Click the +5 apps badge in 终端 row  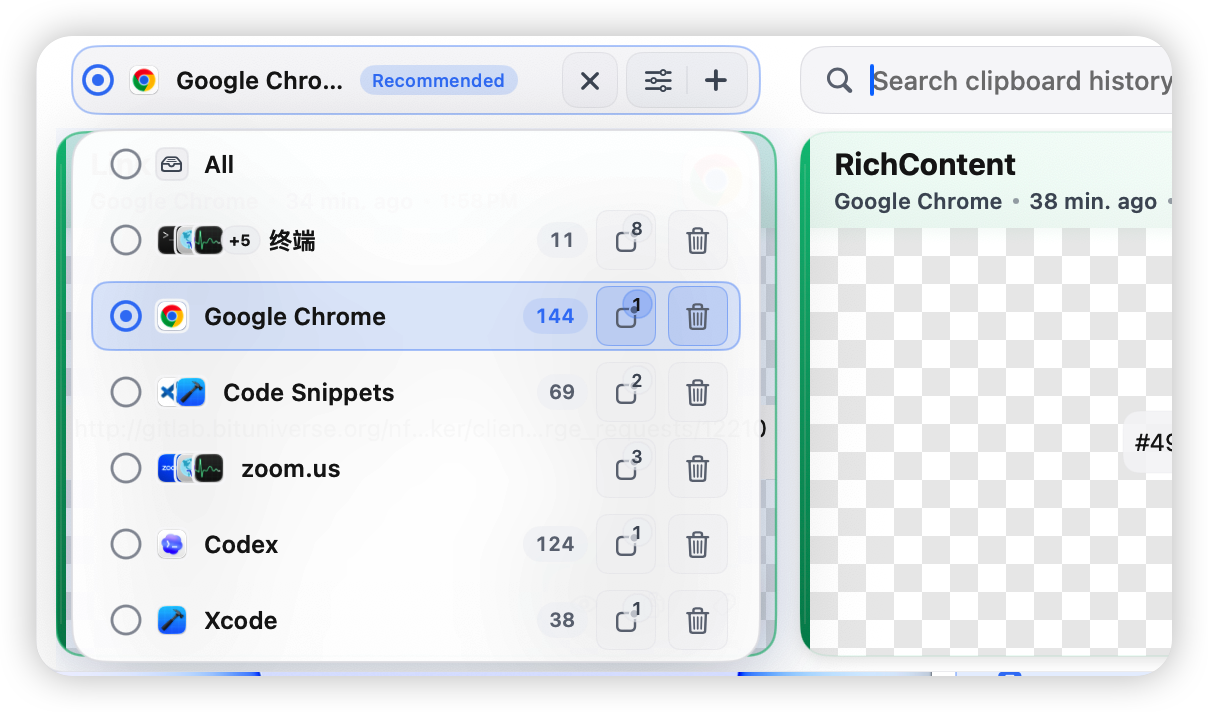[240, 240]
